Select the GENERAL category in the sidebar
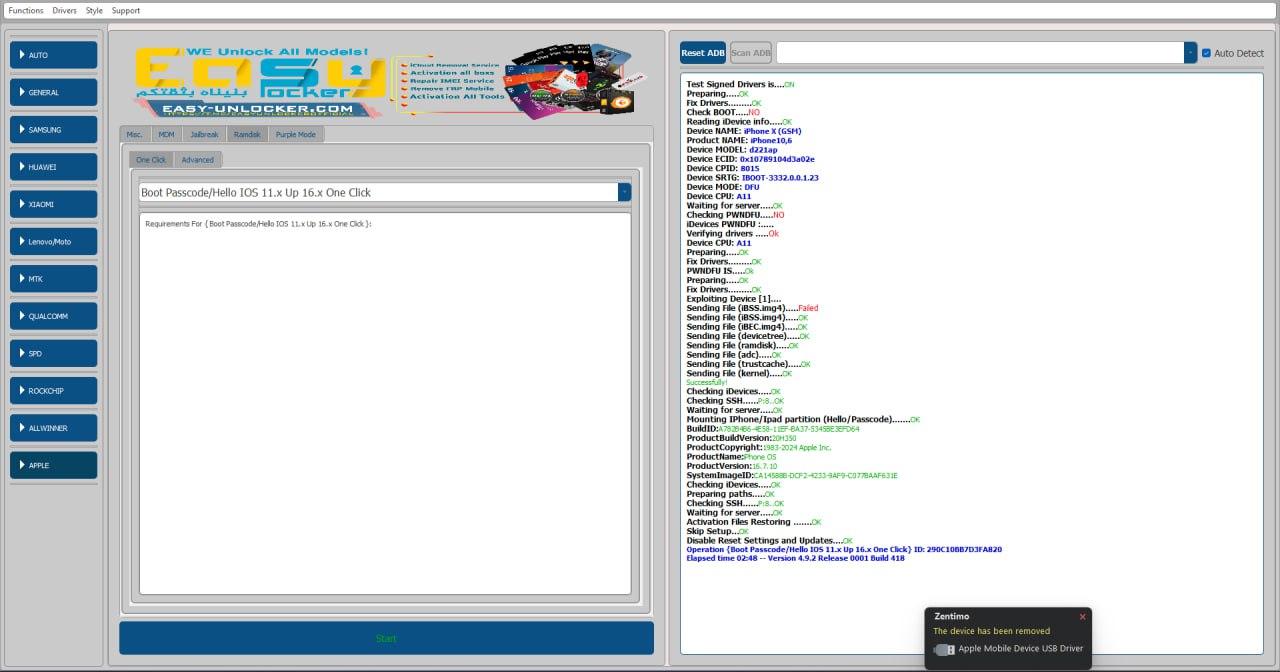This screenshot has height=672, width=1280. 54,92
